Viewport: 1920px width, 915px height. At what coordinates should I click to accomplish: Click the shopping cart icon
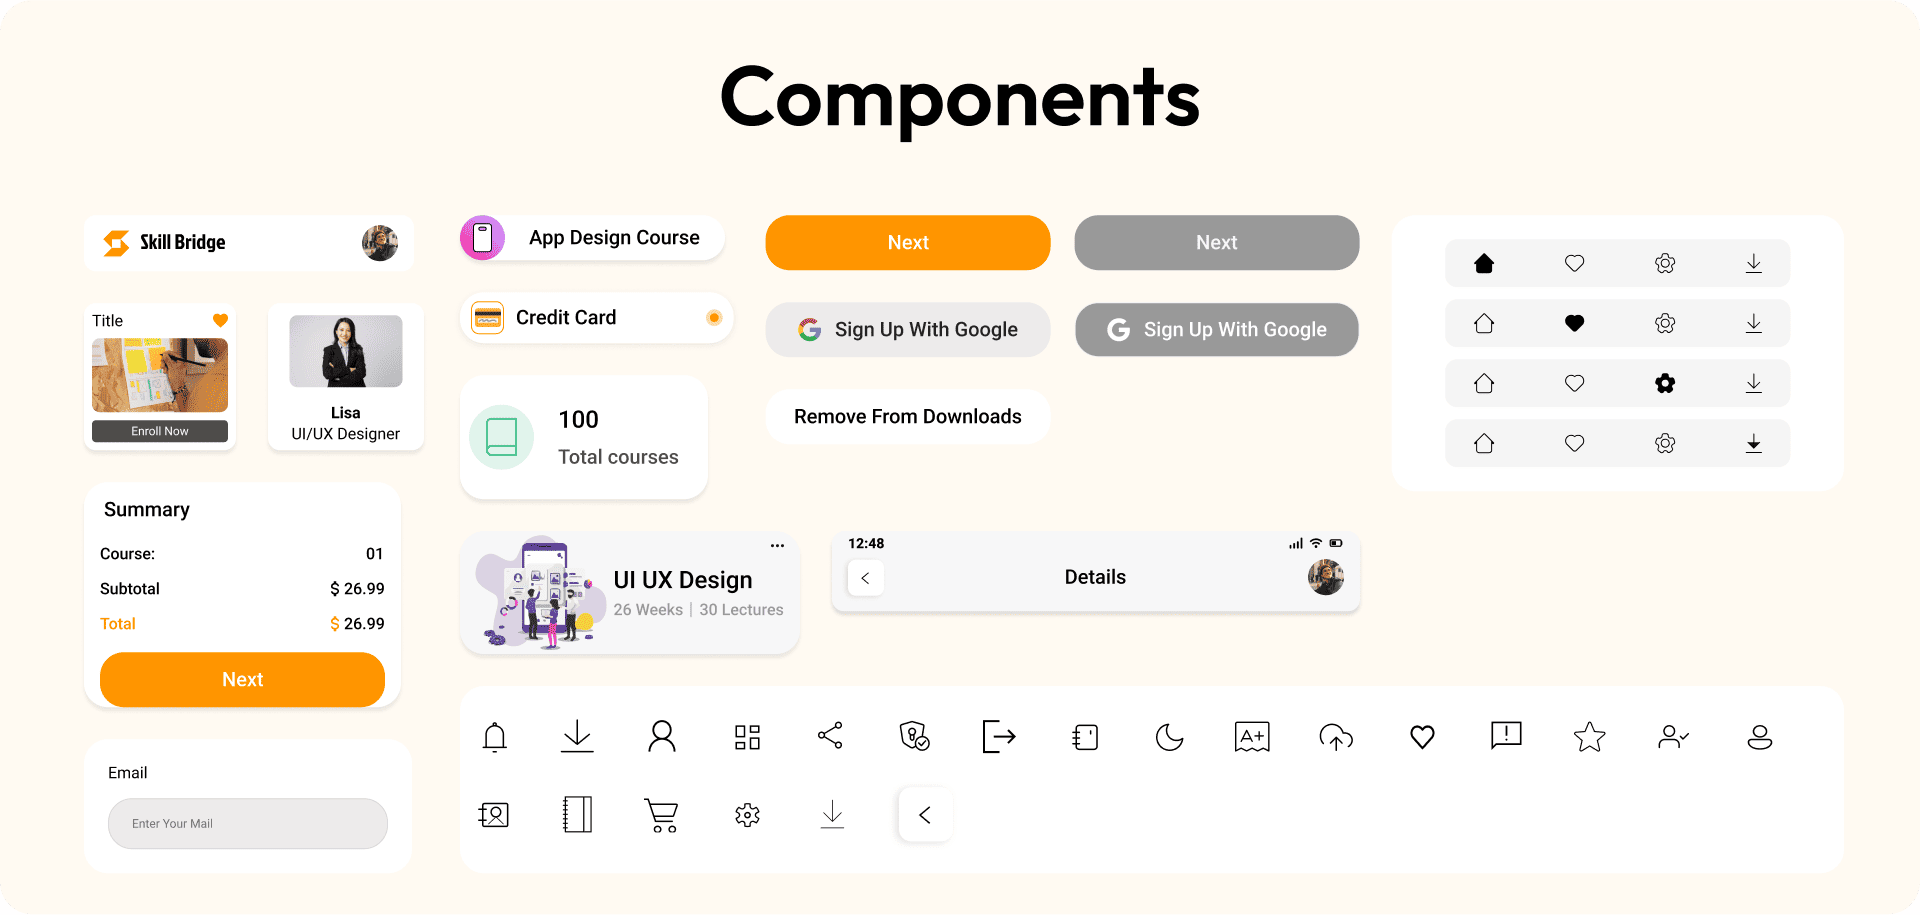click(661, 815)
